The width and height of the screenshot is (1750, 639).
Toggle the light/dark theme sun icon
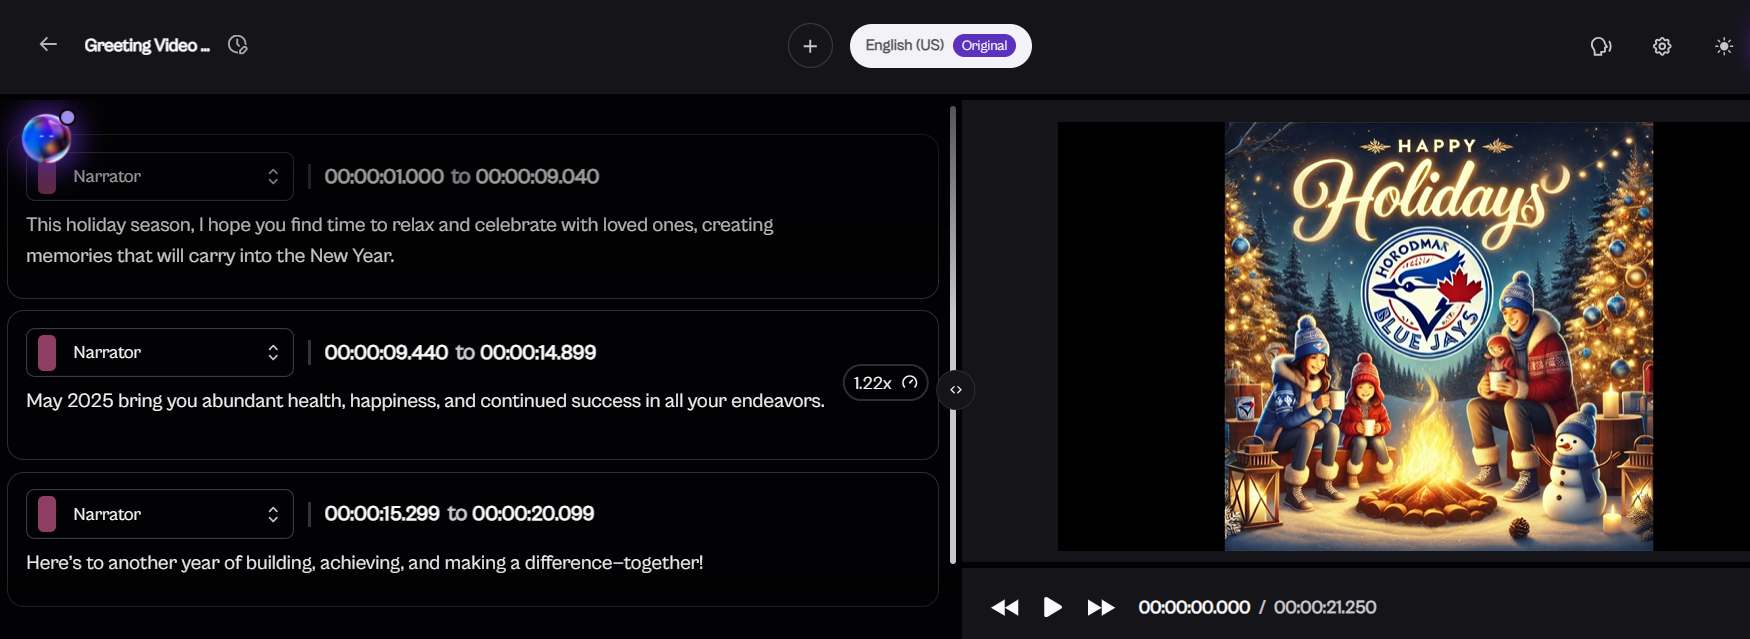[1724, 46]
